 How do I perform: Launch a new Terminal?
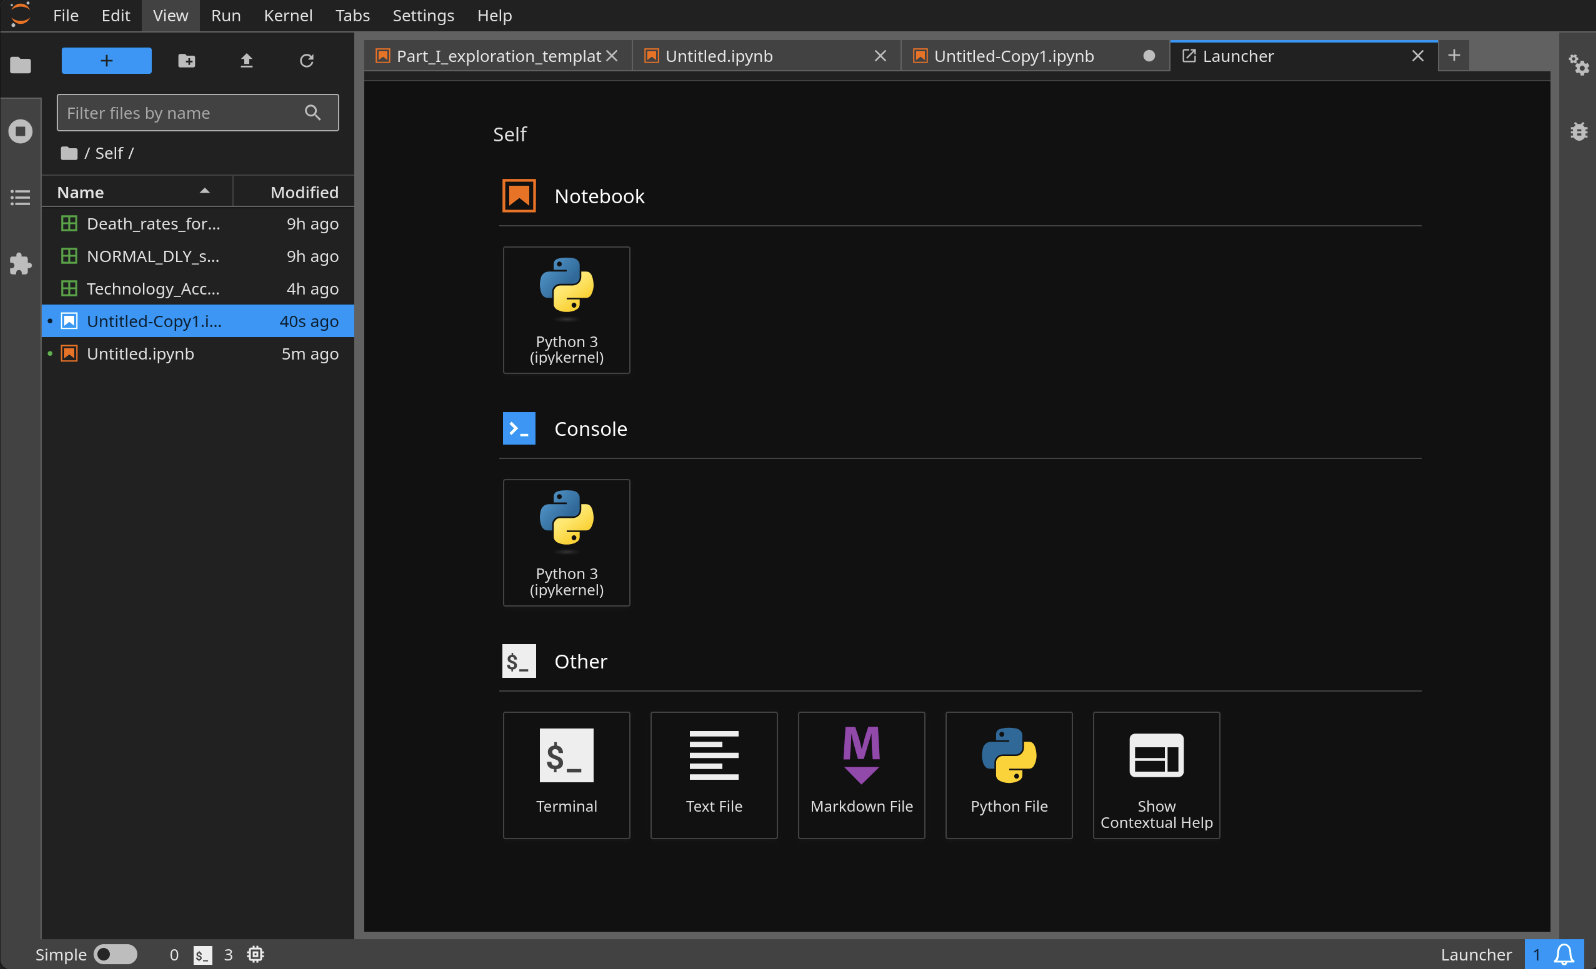566,775
